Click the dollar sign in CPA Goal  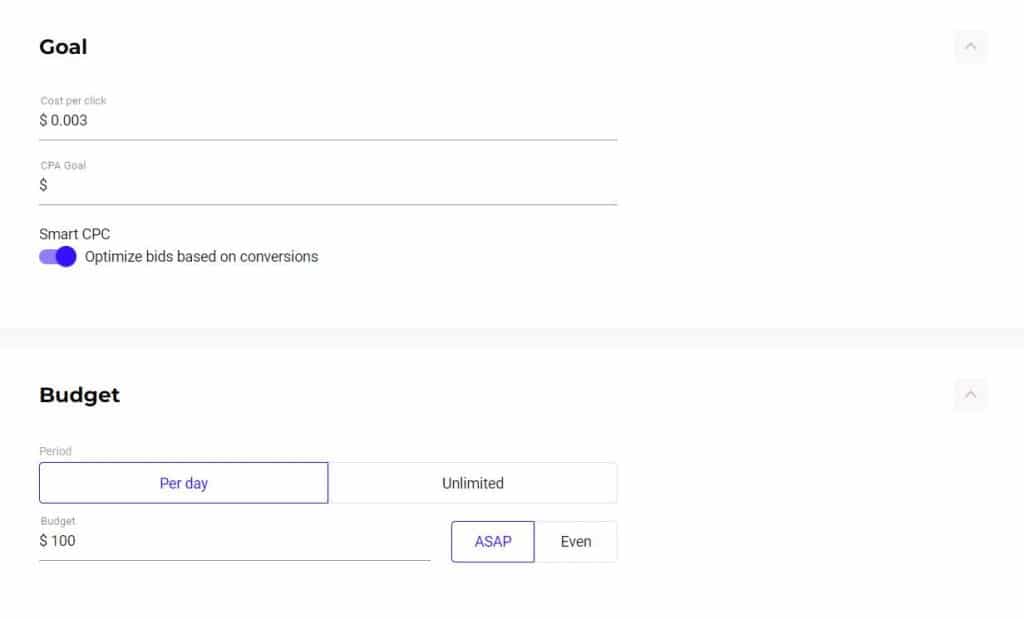pyautogui.click(x=43, y=186)
